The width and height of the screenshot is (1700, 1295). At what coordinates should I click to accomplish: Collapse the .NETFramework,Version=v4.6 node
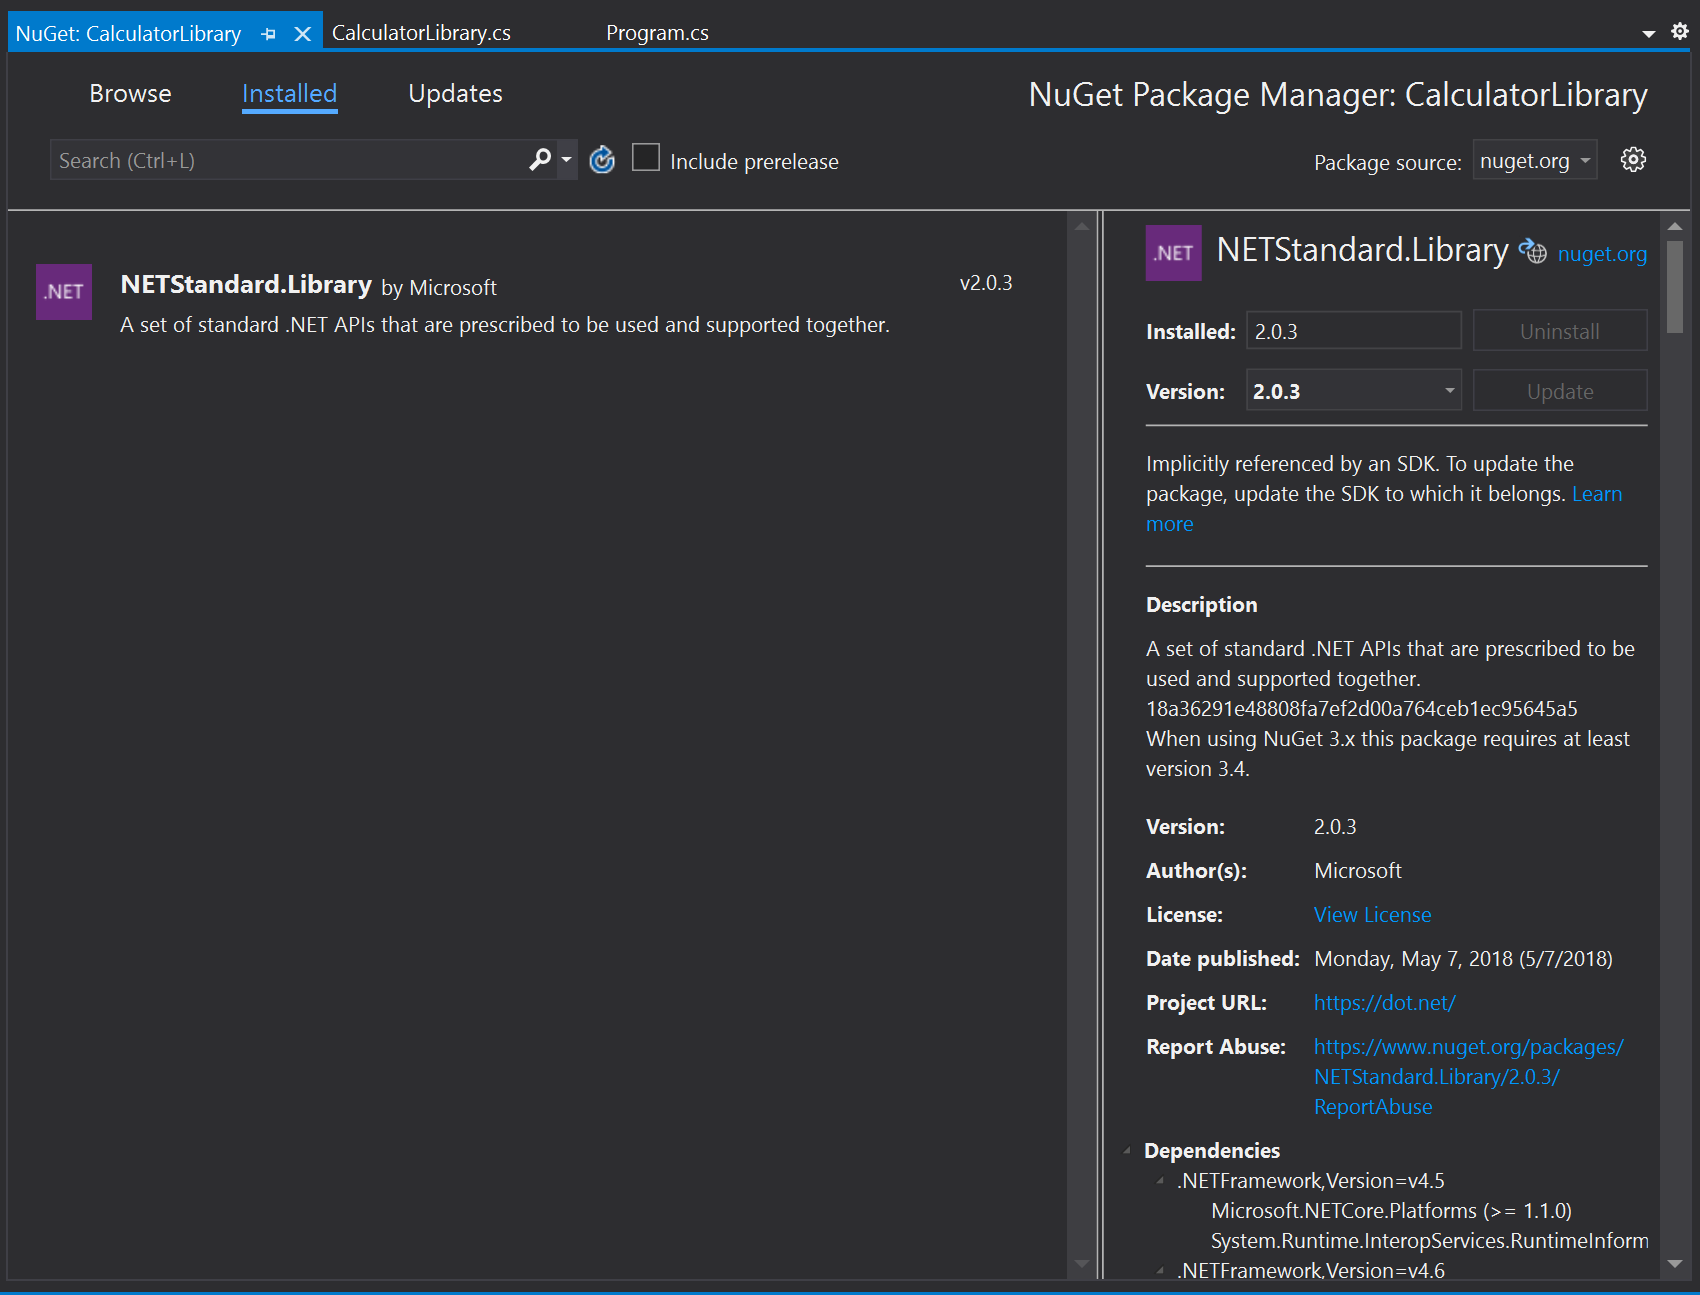tap(1160, 1271)
